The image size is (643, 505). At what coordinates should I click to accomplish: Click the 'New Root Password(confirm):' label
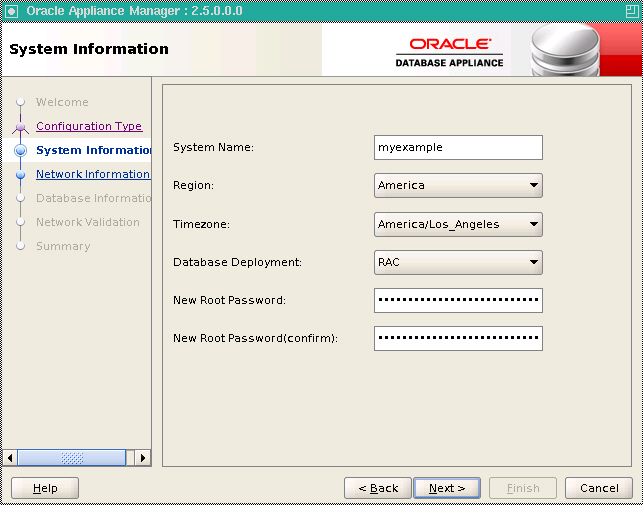point(255,338)
